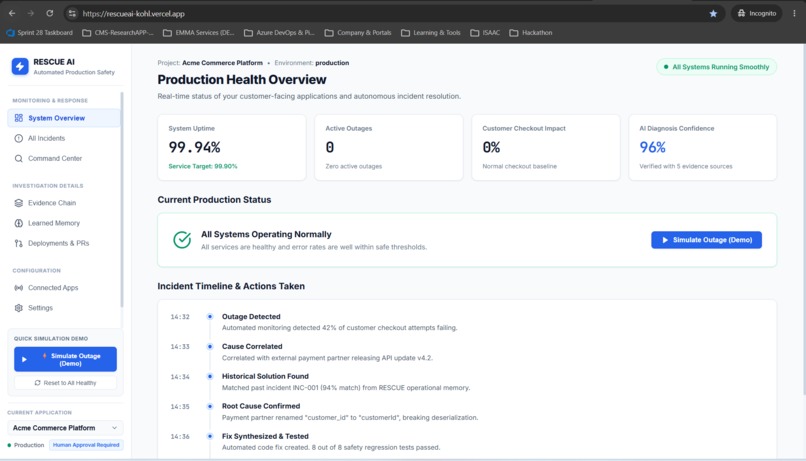Click the Cause Correlated timeline dot

click(210, 346)
